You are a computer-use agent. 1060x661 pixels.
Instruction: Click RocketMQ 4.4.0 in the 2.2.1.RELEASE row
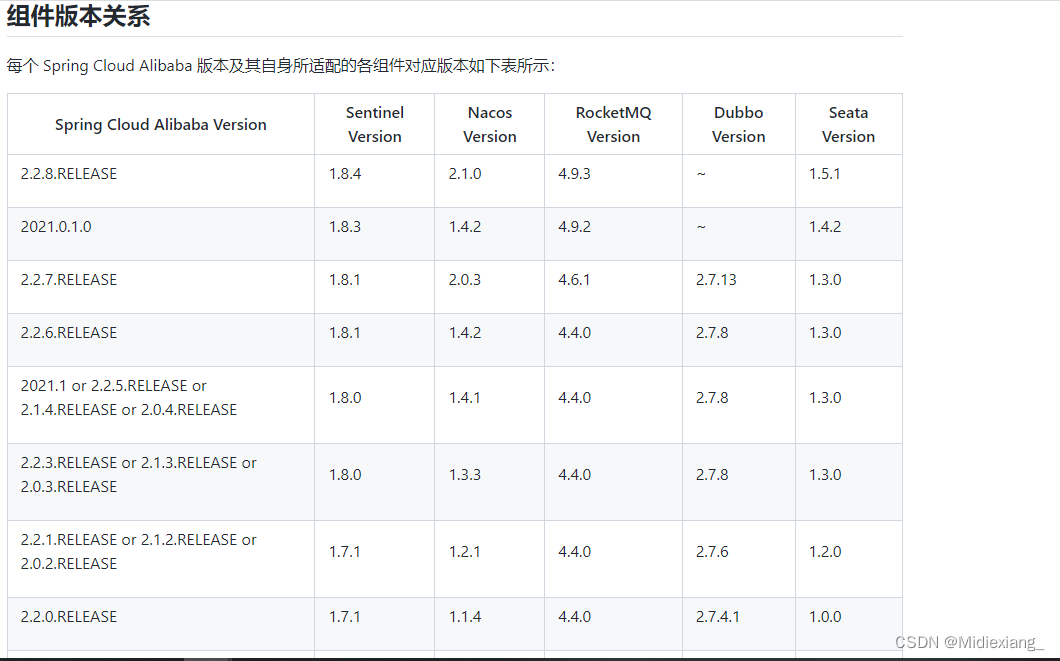click(x=575, y=552)
